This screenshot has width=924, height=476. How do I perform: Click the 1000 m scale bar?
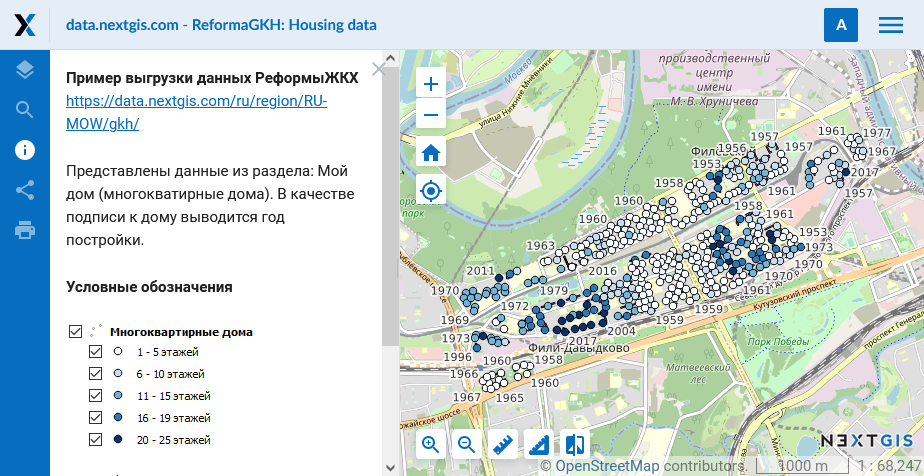point(801,467)
